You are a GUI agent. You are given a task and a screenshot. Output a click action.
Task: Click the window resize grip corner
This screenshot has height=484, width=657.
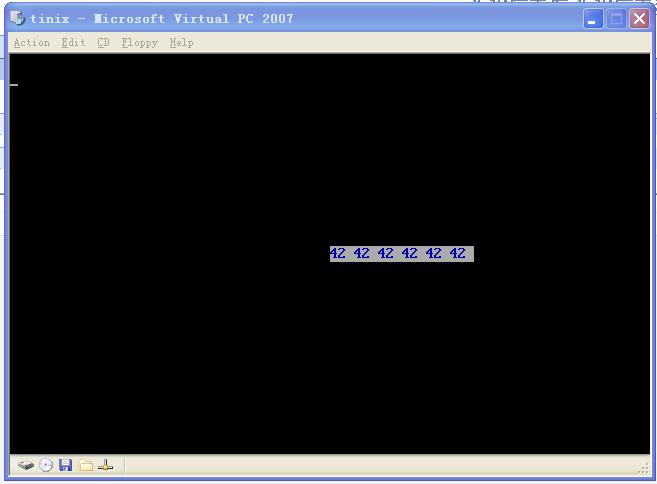(644, 469)
